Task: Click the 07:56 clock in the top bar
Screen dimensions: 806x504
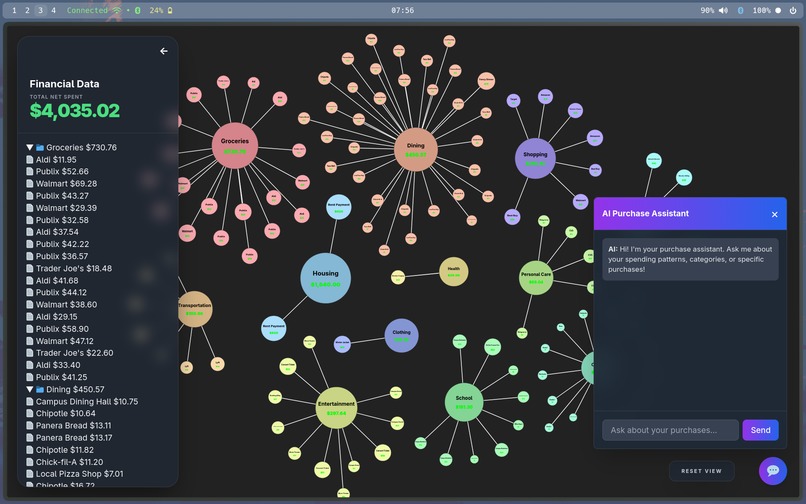Action: tap(402, 10)
